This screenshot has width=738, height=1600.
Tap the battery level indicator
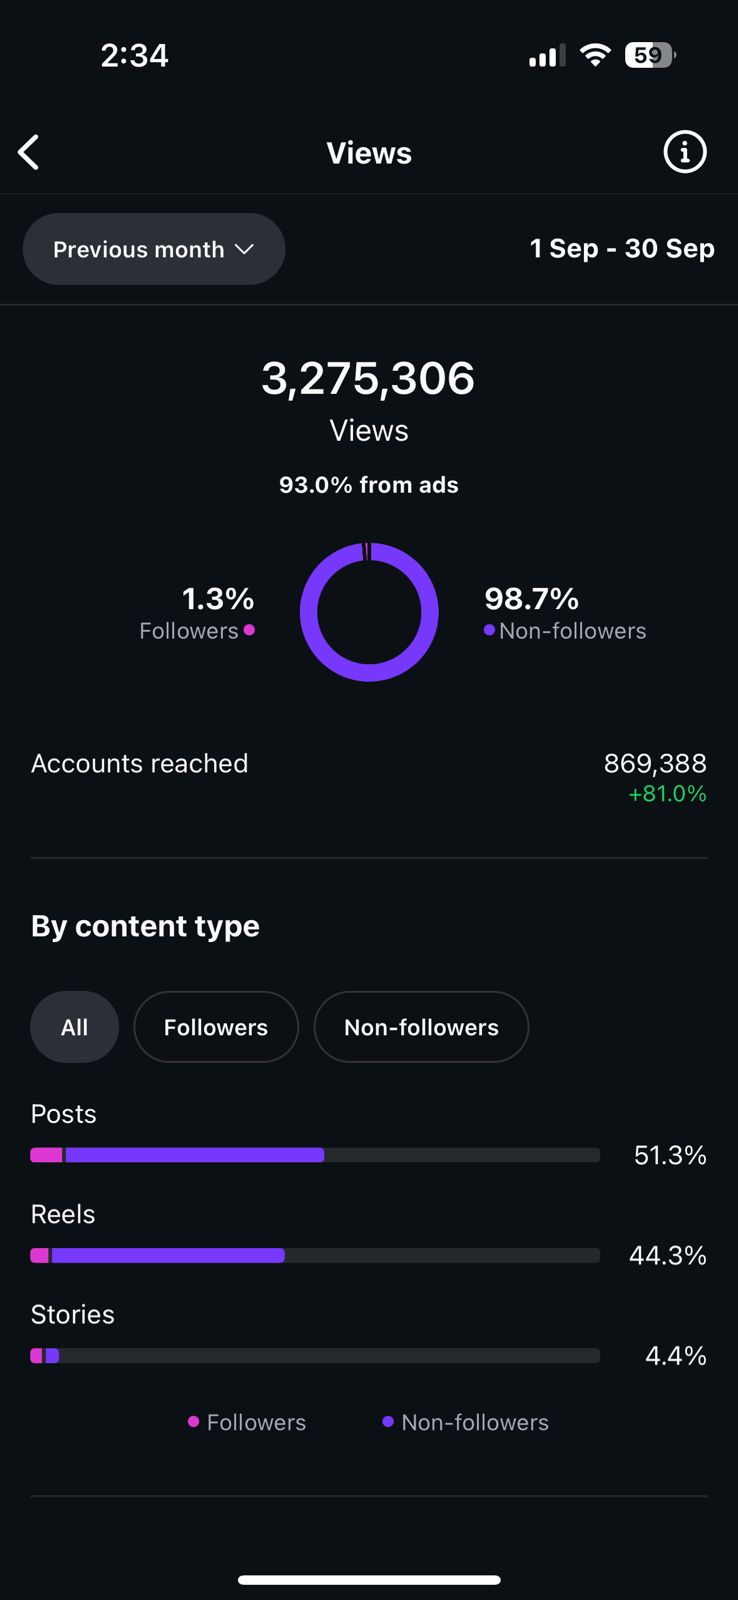pos(649,55)
